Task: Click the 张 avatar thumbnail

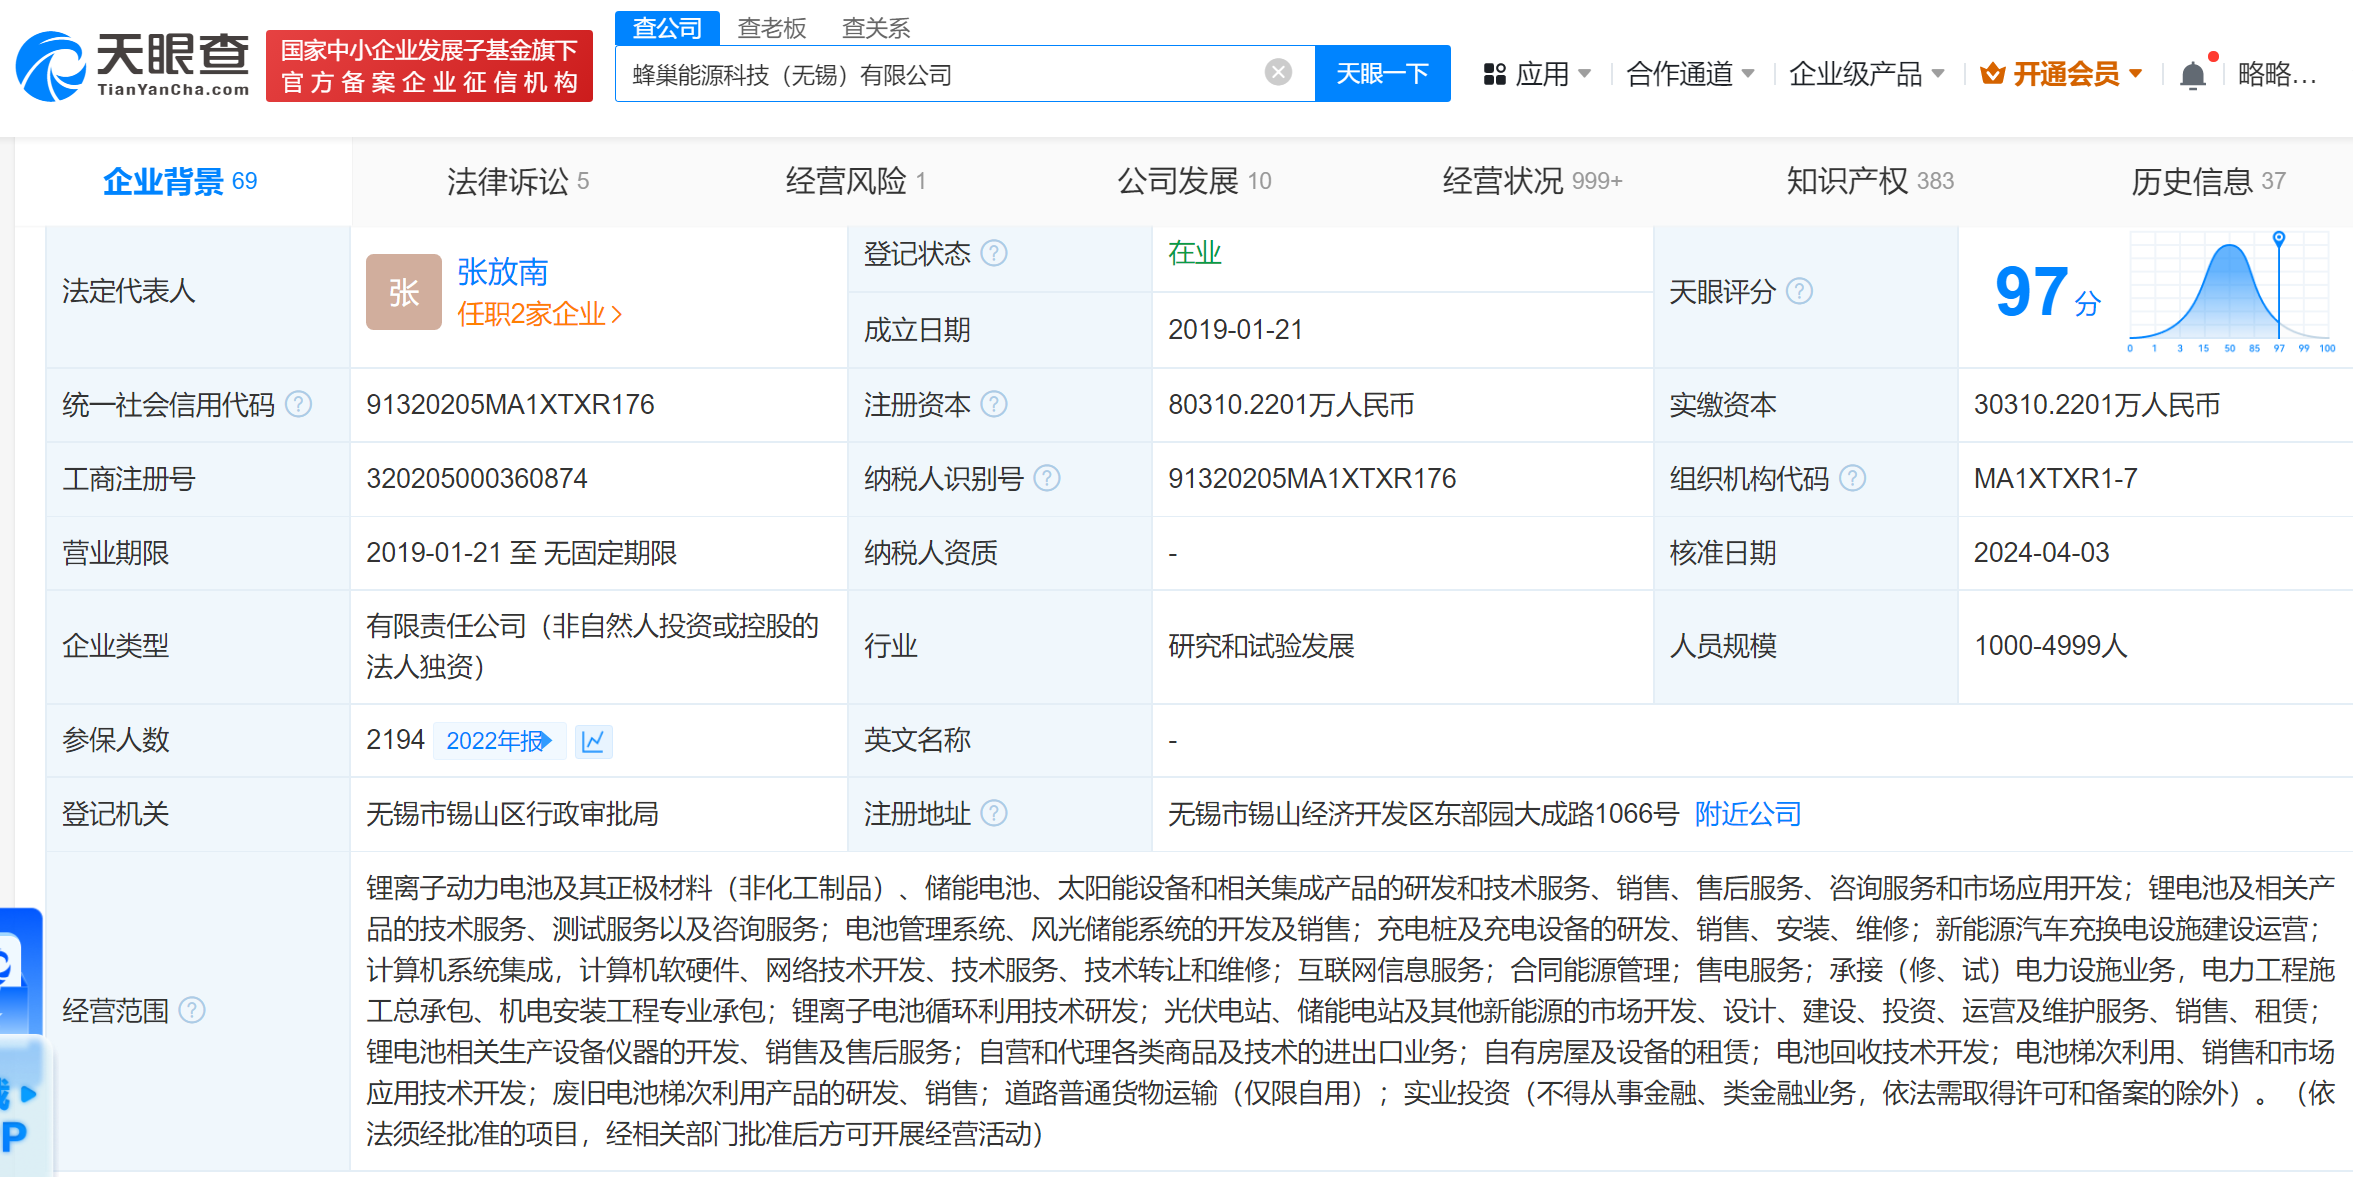Action: (x=403, y=292)
